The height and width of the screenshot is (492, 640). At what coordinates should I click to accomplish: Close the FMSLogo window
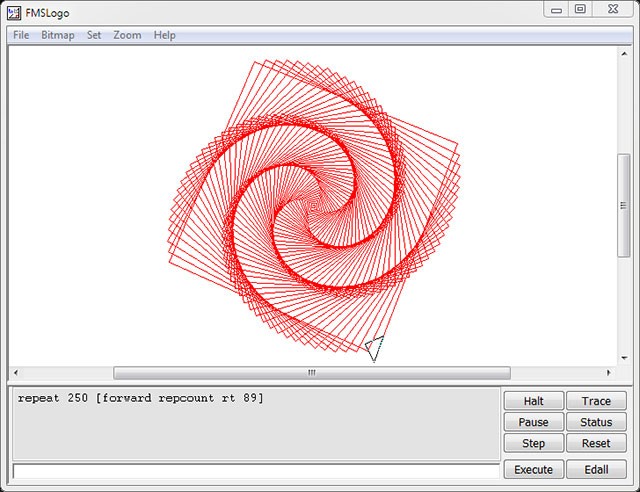point(612,10)
